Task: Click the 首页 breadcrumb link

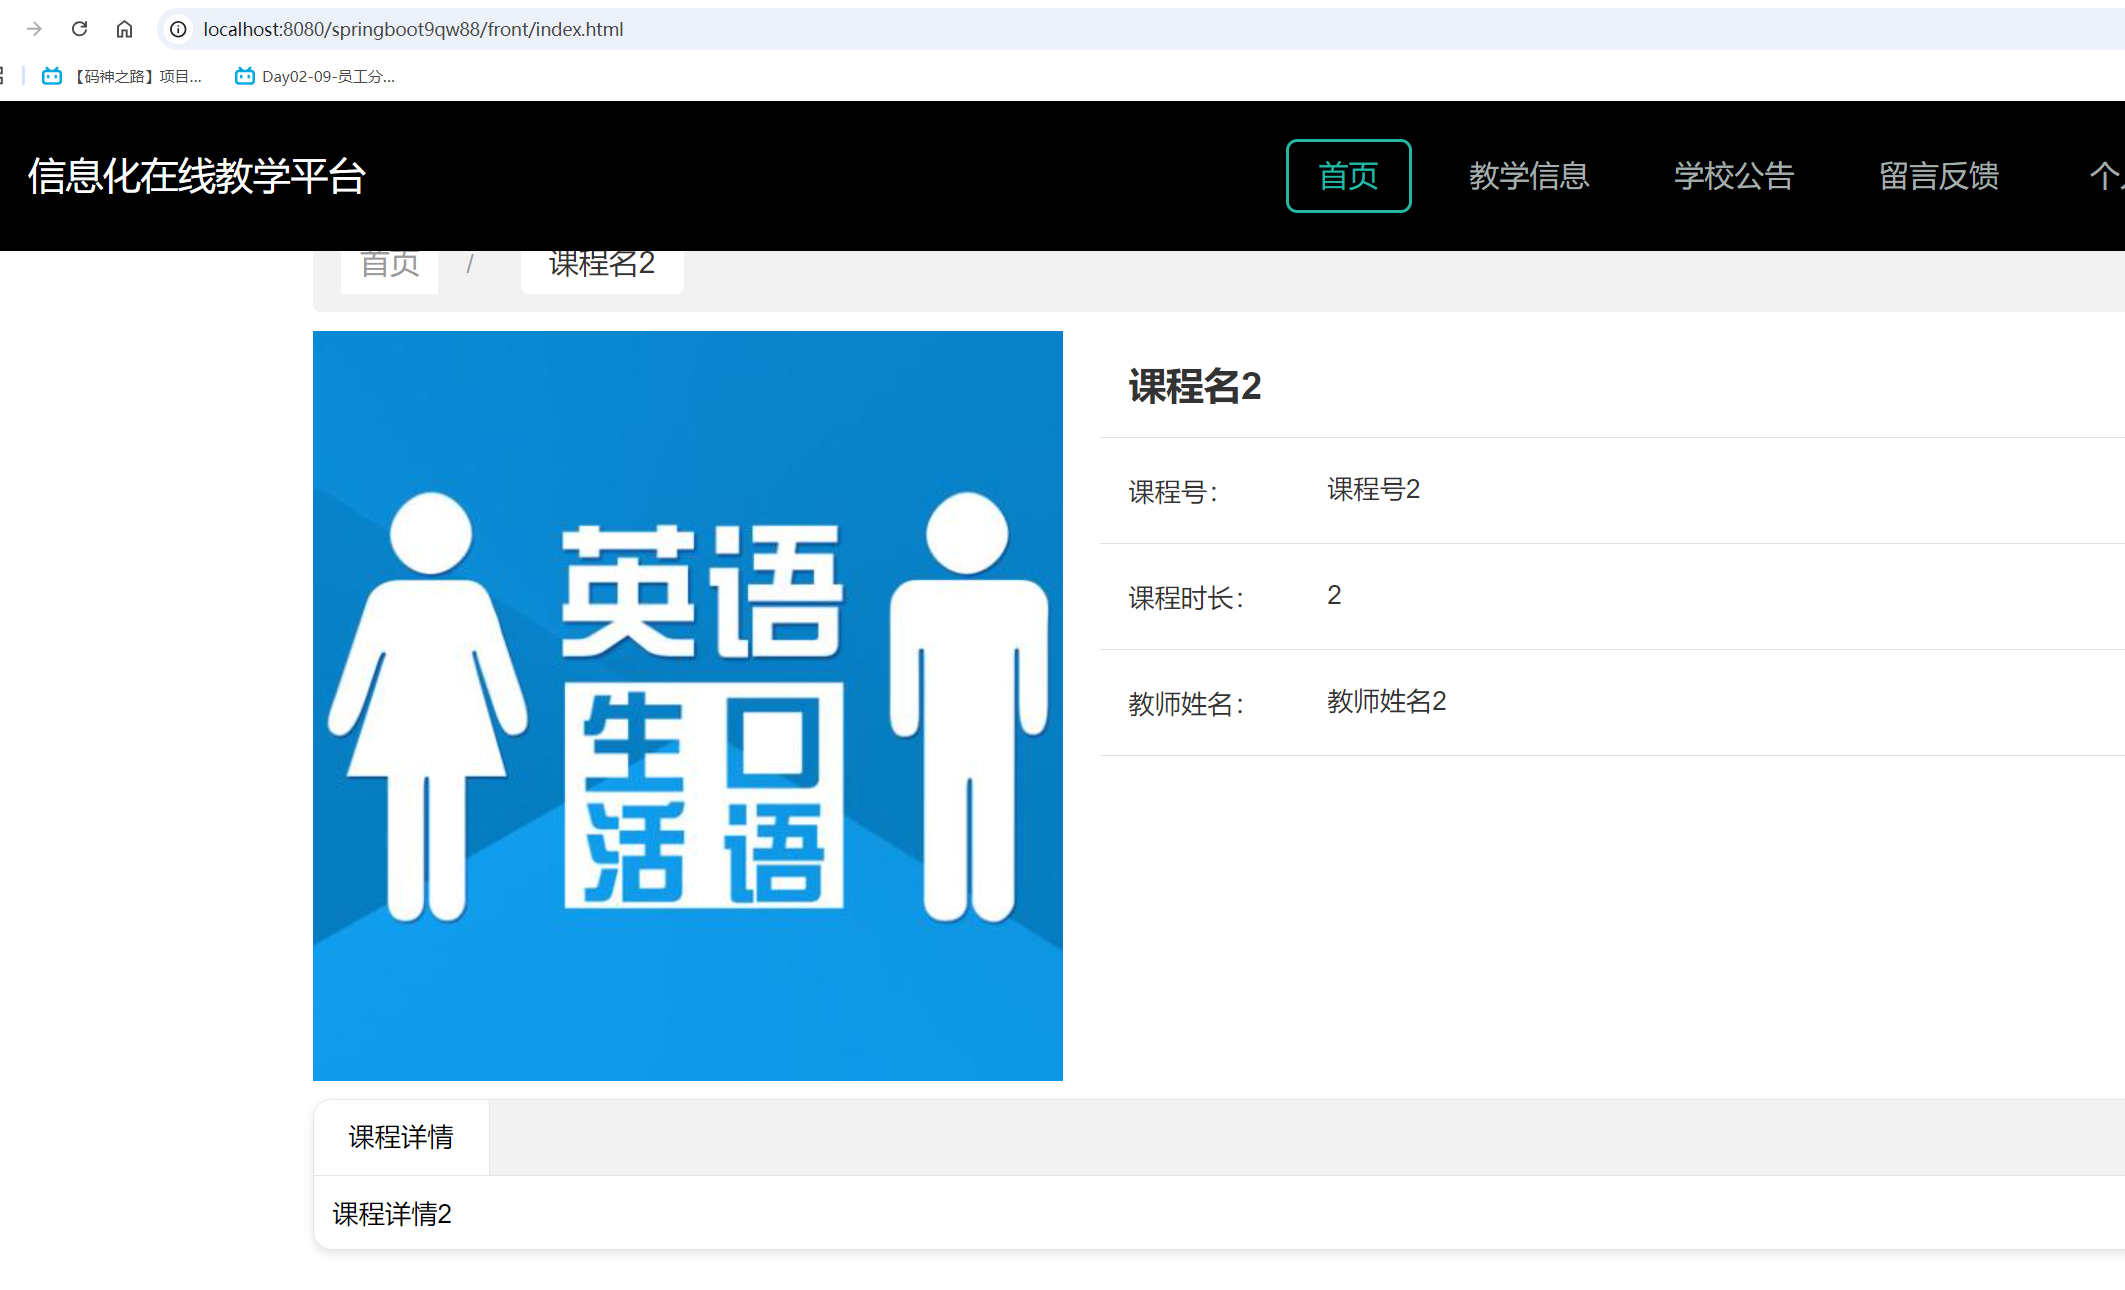Action: tap(389, 262)
